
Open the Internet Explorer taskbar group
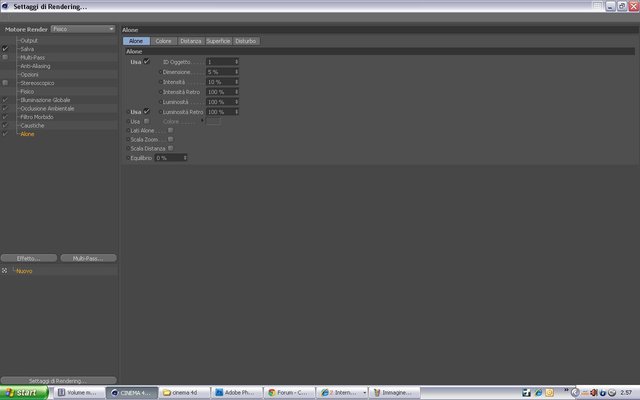pyautogui.click(x=342, y=393)
